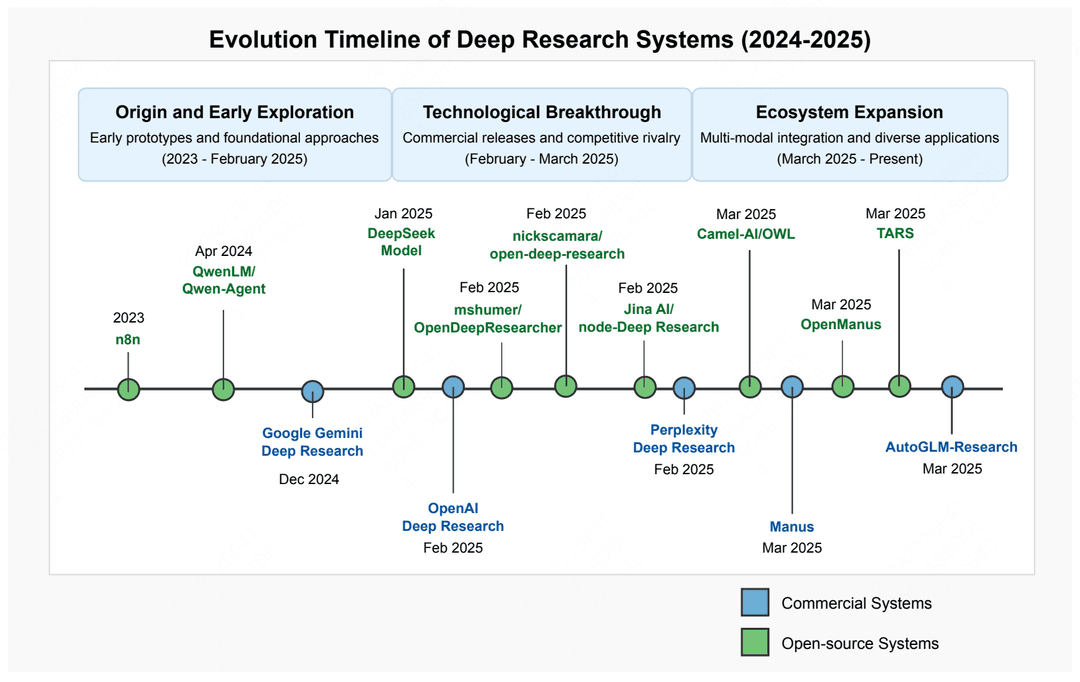Select the Origin and Early Exploration phase box
Image resolution: width=1080 pixels, height=682 pixels.
[235, 134]
